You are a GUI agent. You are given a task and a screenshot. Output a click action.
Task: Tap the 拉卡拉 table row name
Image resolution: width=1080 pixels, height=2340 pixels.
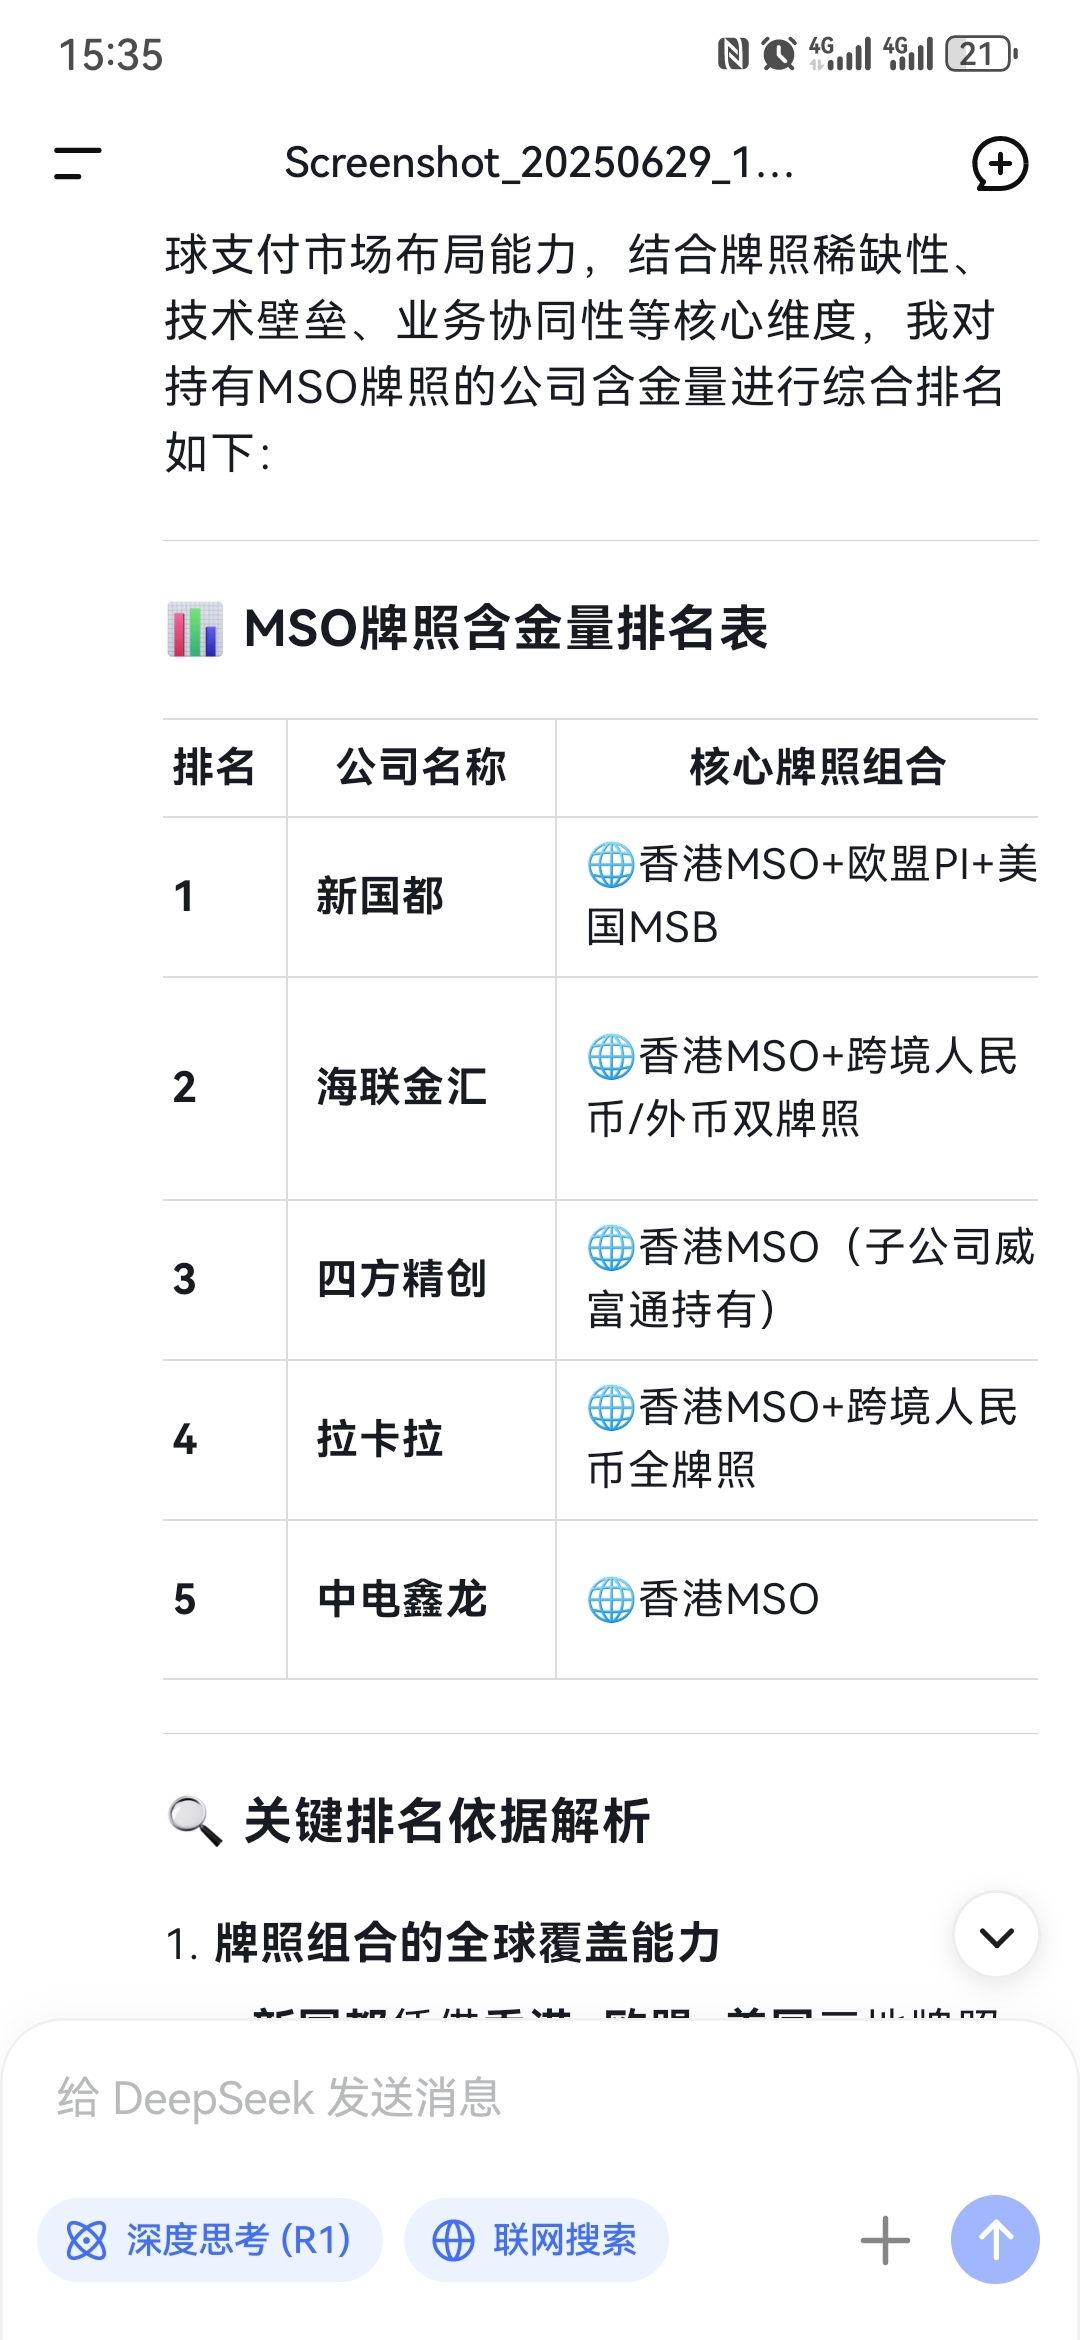point(380,1440)
